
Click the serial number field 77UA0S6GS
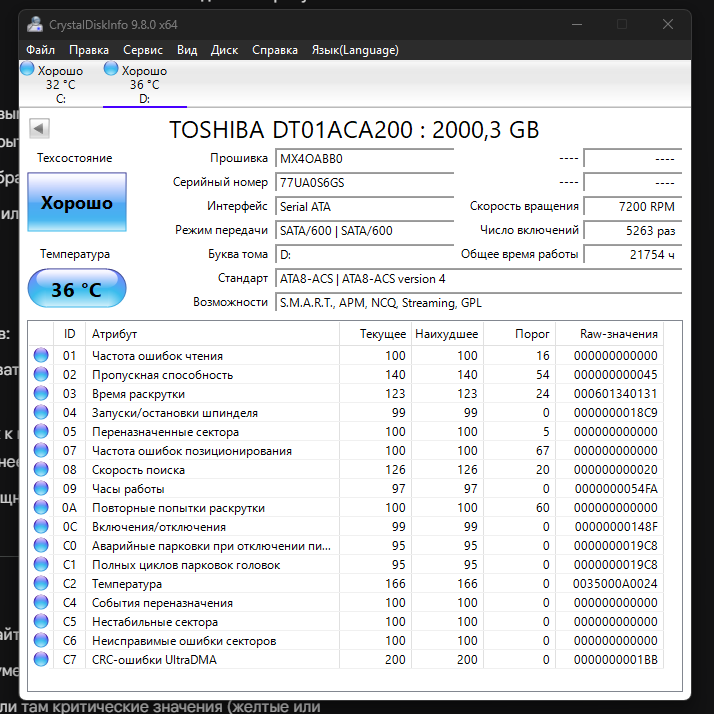(364, 183)
